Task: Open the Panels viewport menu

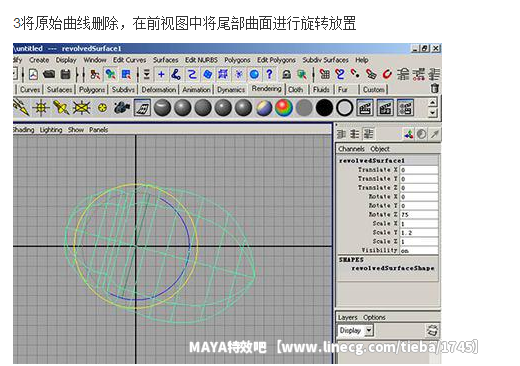Action: 98,130
